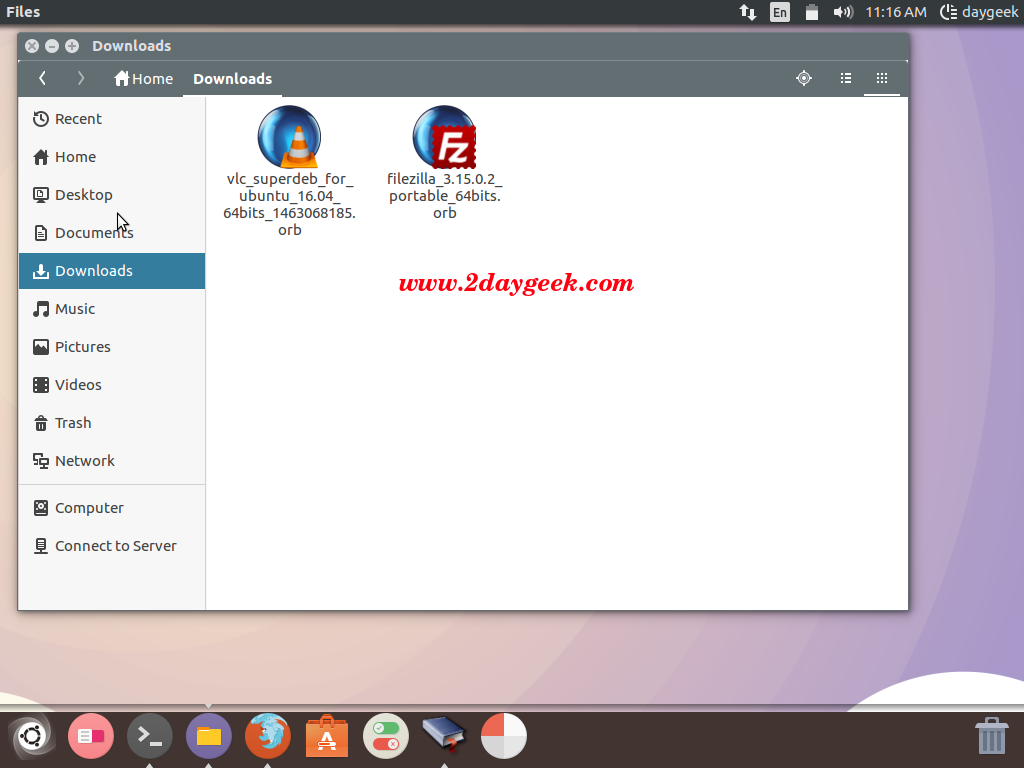Open the daygeek session menu
This screenshot has height=768, width=1024.
(979, 12)
